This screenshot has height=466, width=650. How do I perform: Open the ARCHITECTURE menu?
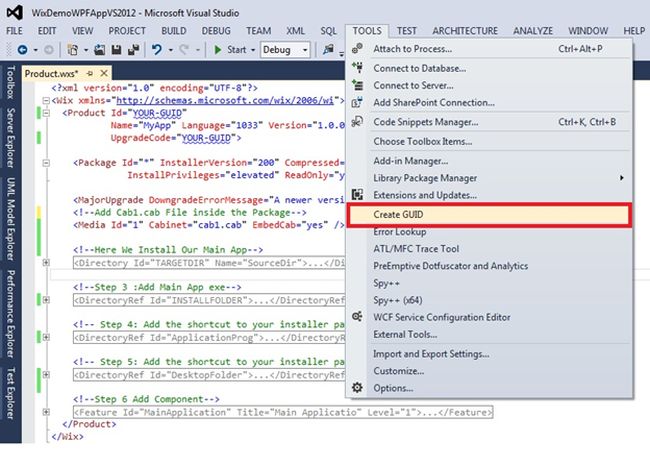[465, 31]
